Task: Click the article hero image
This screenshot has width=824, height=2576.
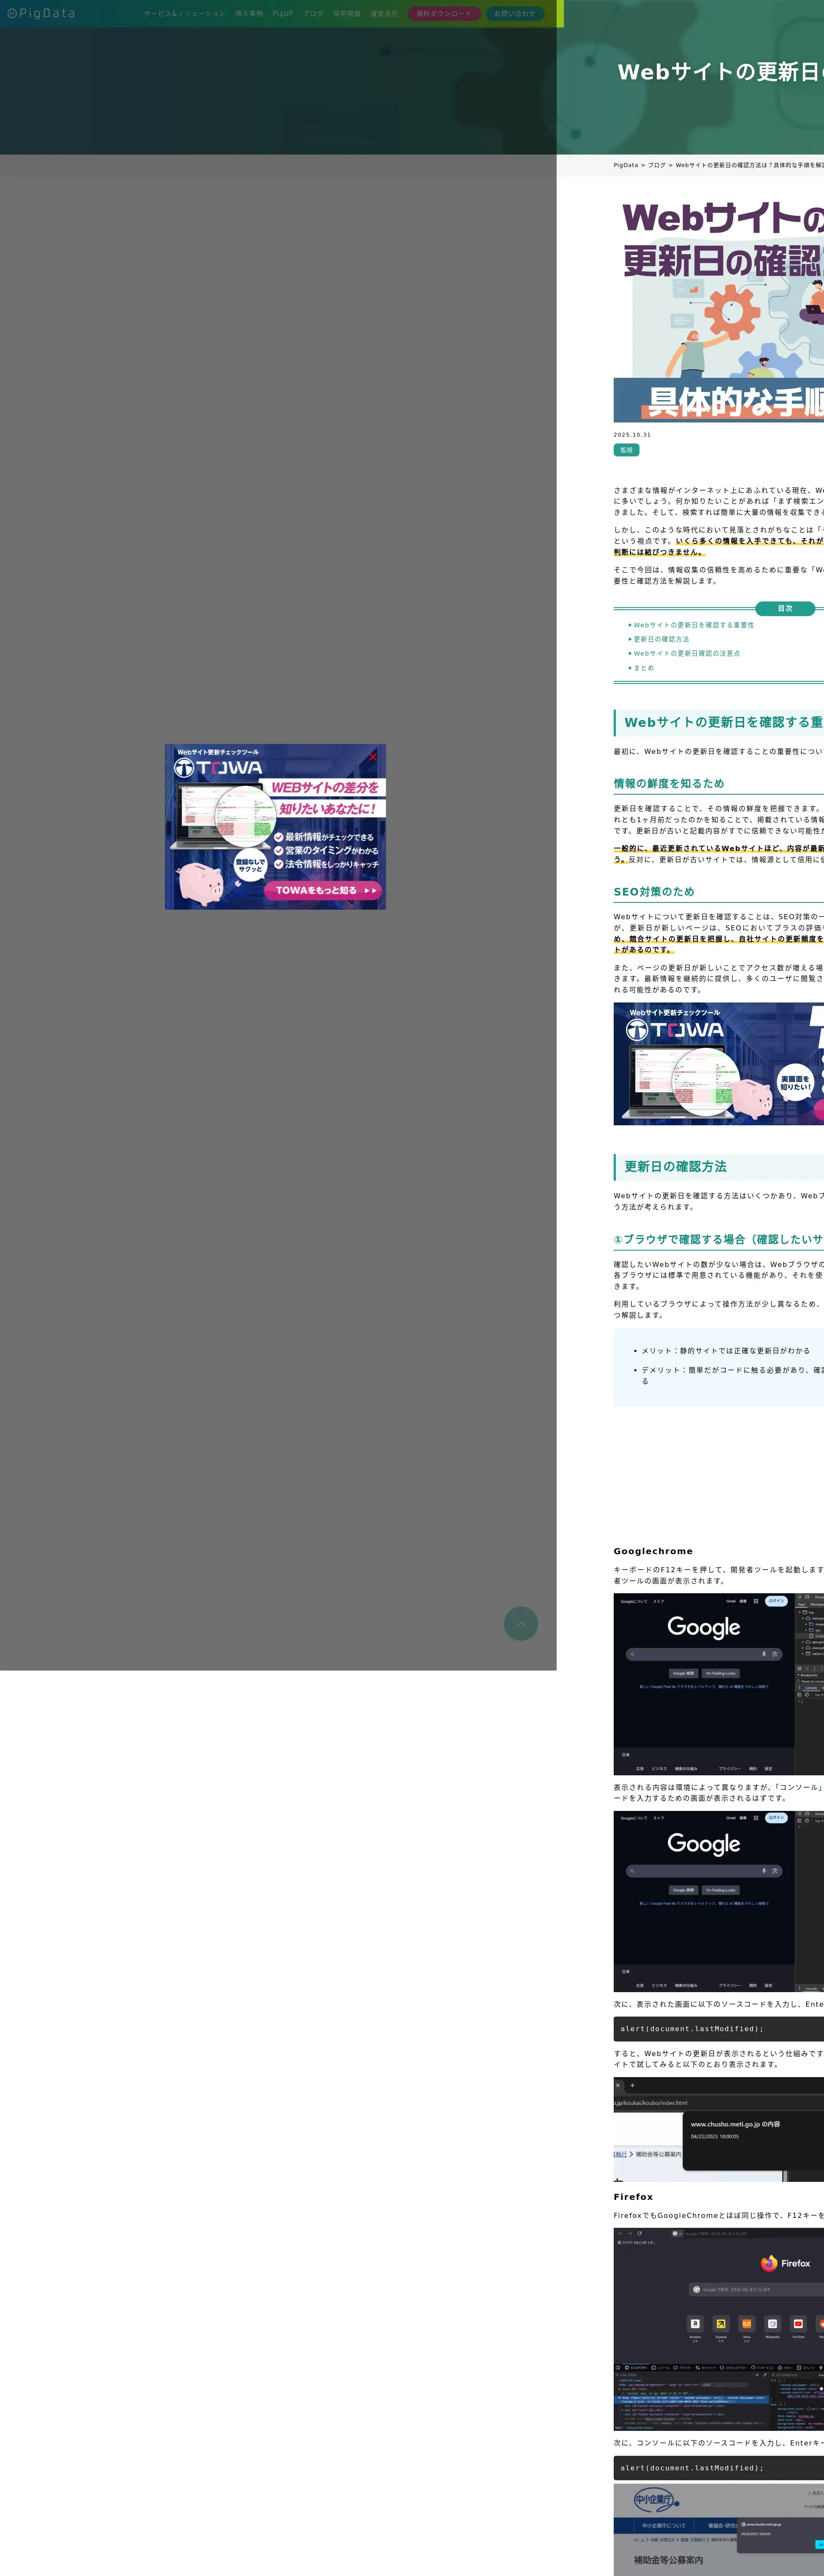Action: pyautogui.click(x=718, y=309)
